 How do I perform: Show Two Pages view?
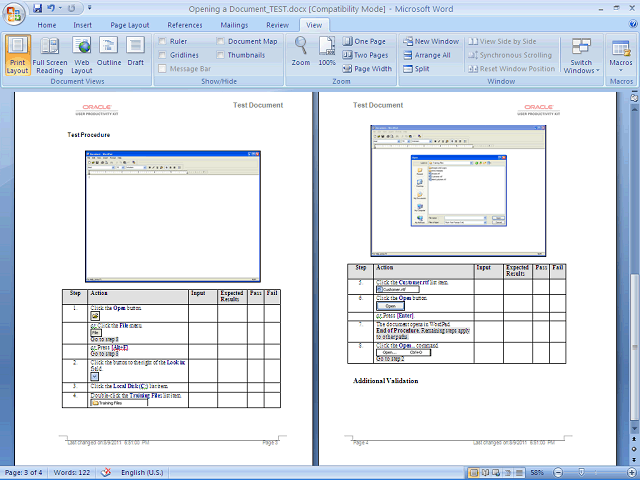click(x=365, y=55)
